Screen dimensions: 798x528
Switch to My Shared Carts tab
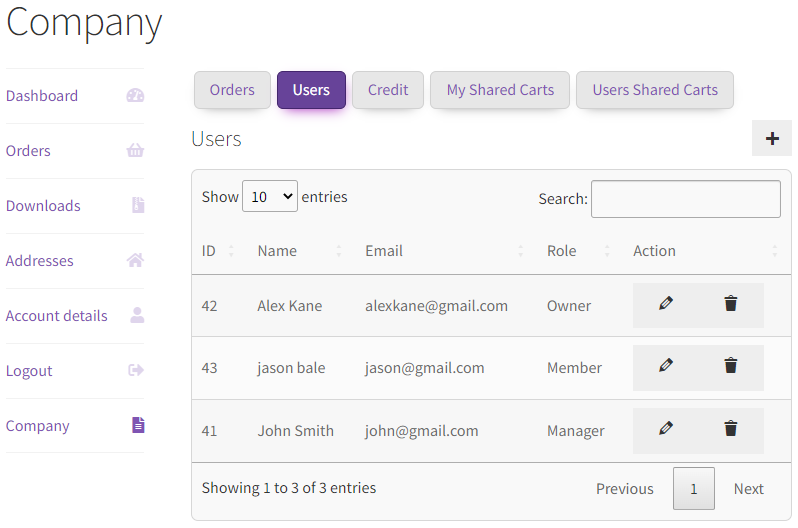click(x=500, y=90)
